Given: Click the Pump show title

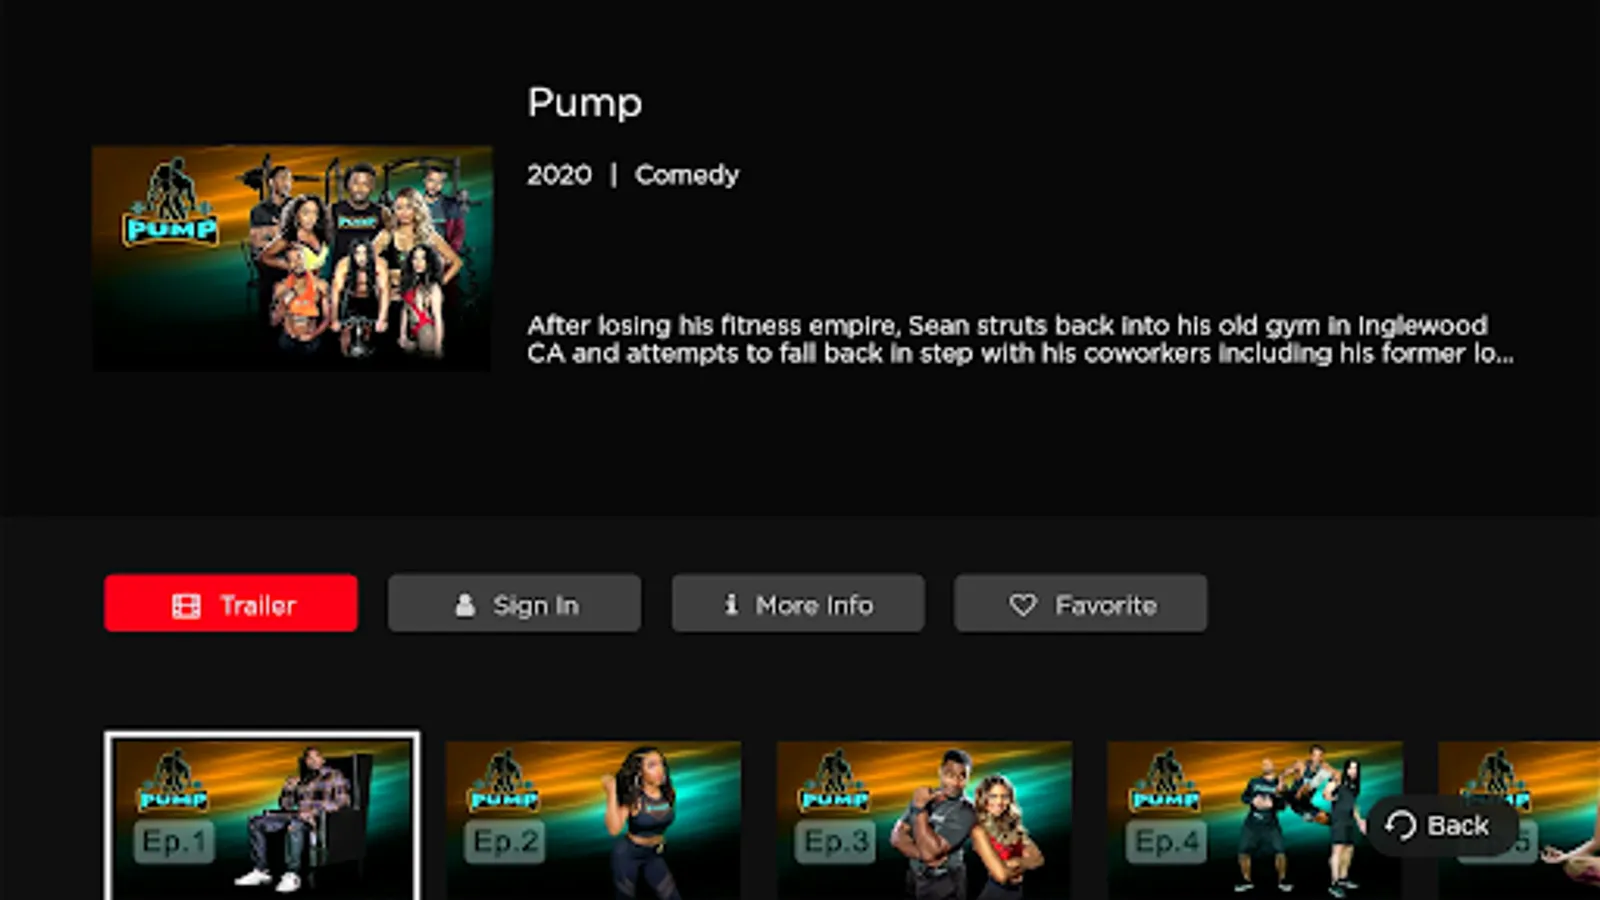Looking at the screenshot, I should point(585,104).
